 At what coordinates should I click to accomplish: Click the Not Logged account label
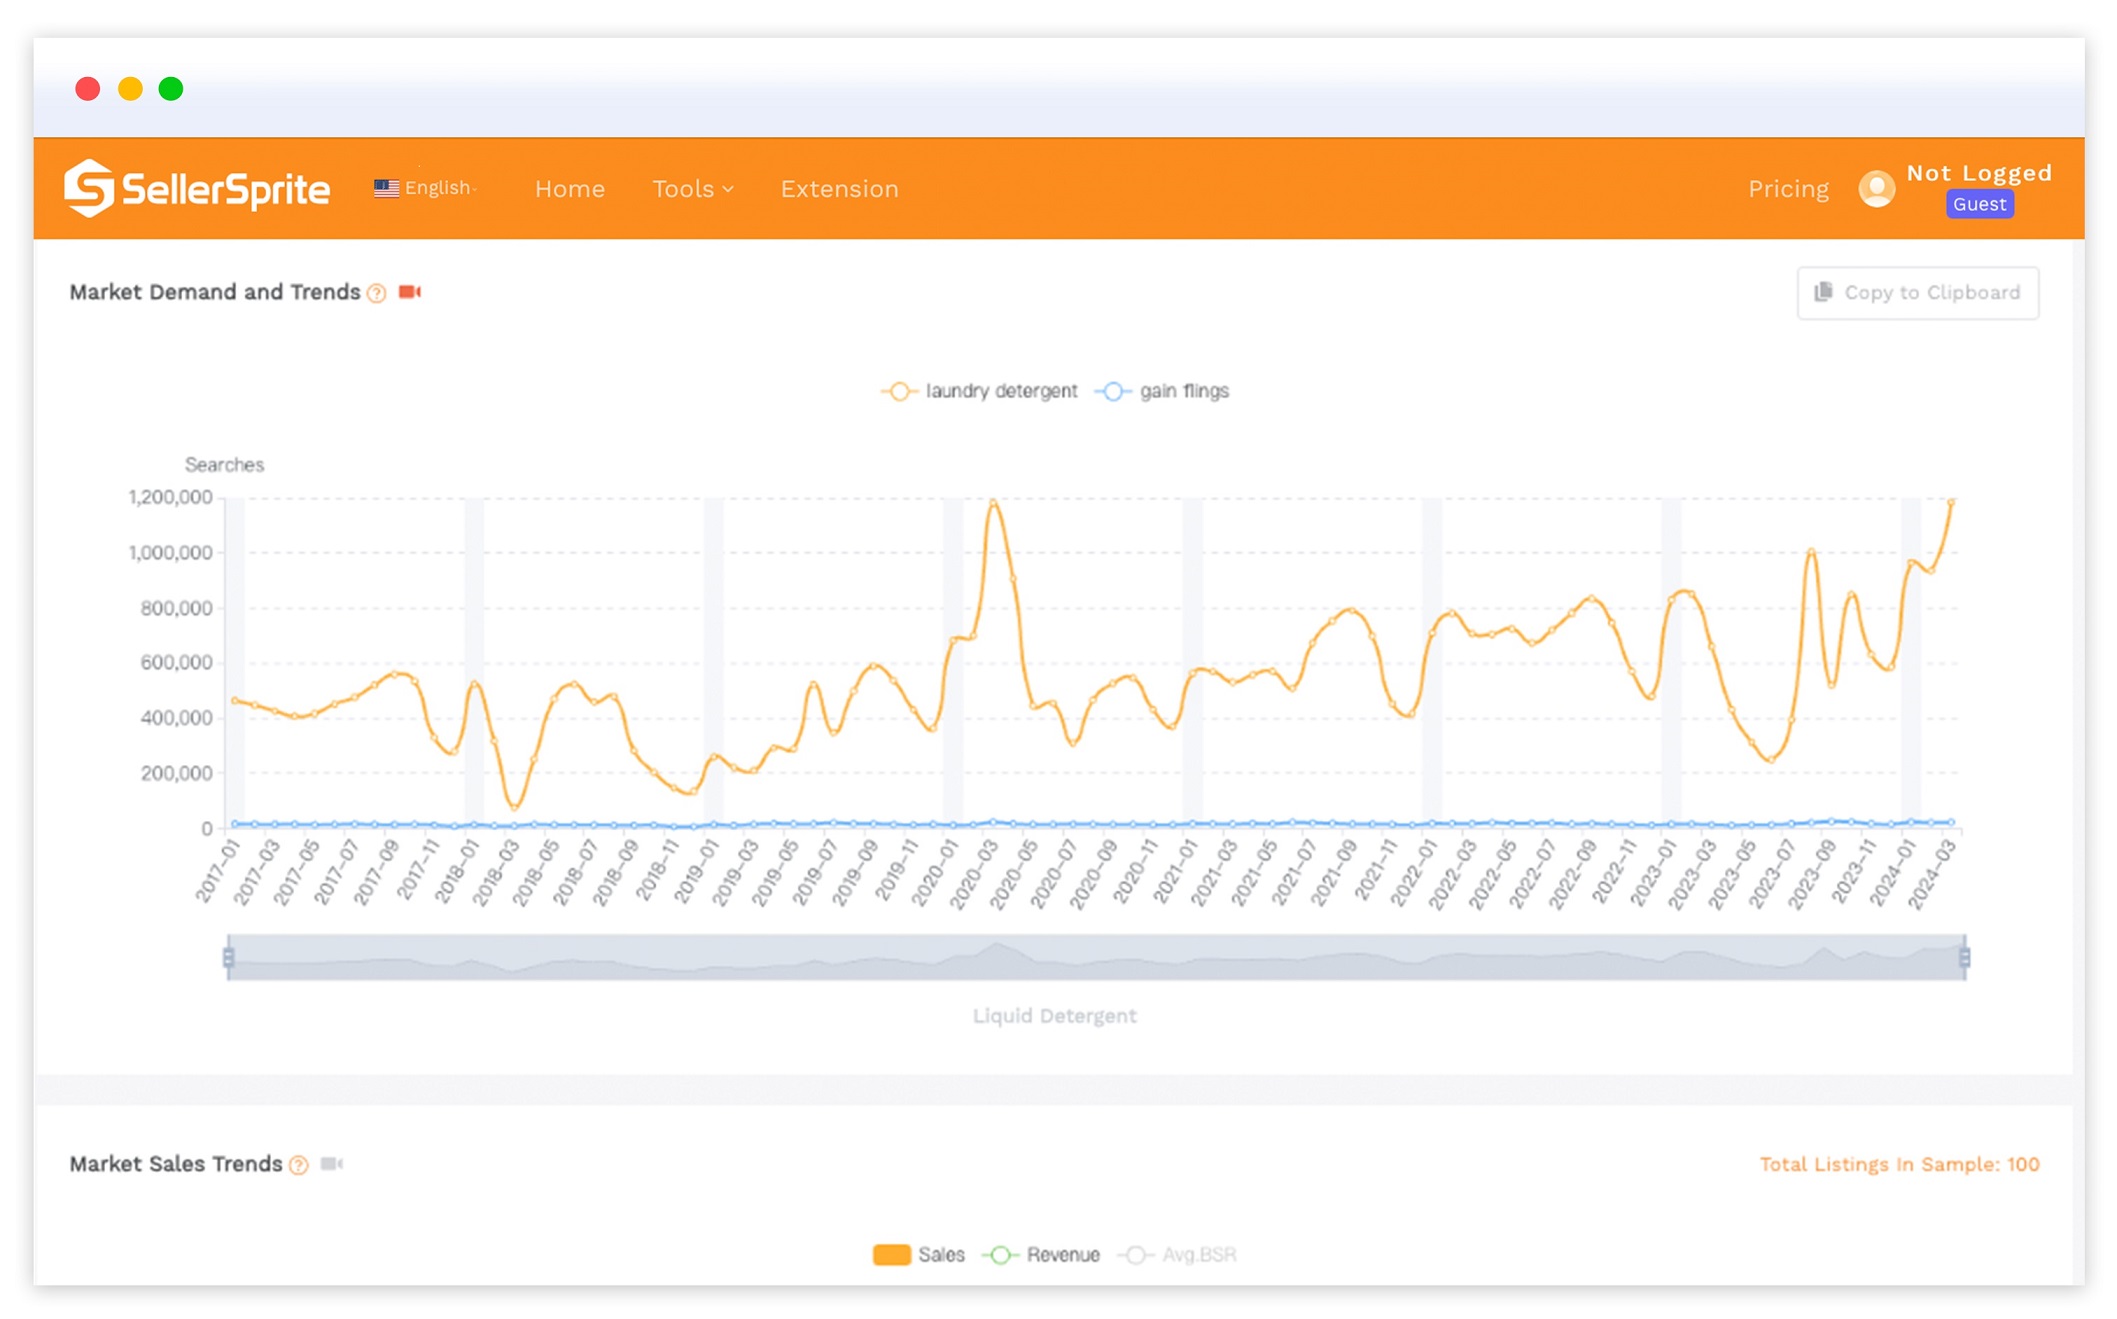1979,173
